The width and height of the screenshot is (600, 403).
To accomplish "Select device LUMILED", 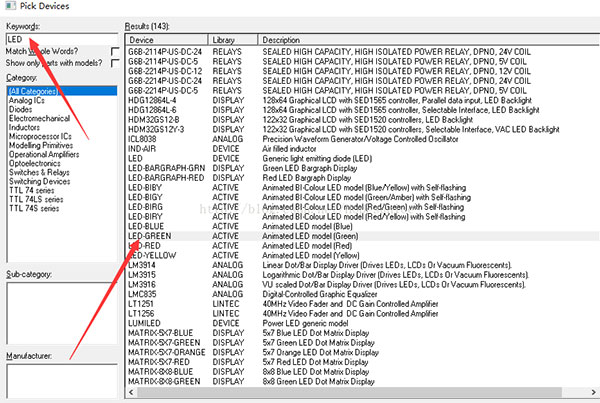I will pos(363,323).
